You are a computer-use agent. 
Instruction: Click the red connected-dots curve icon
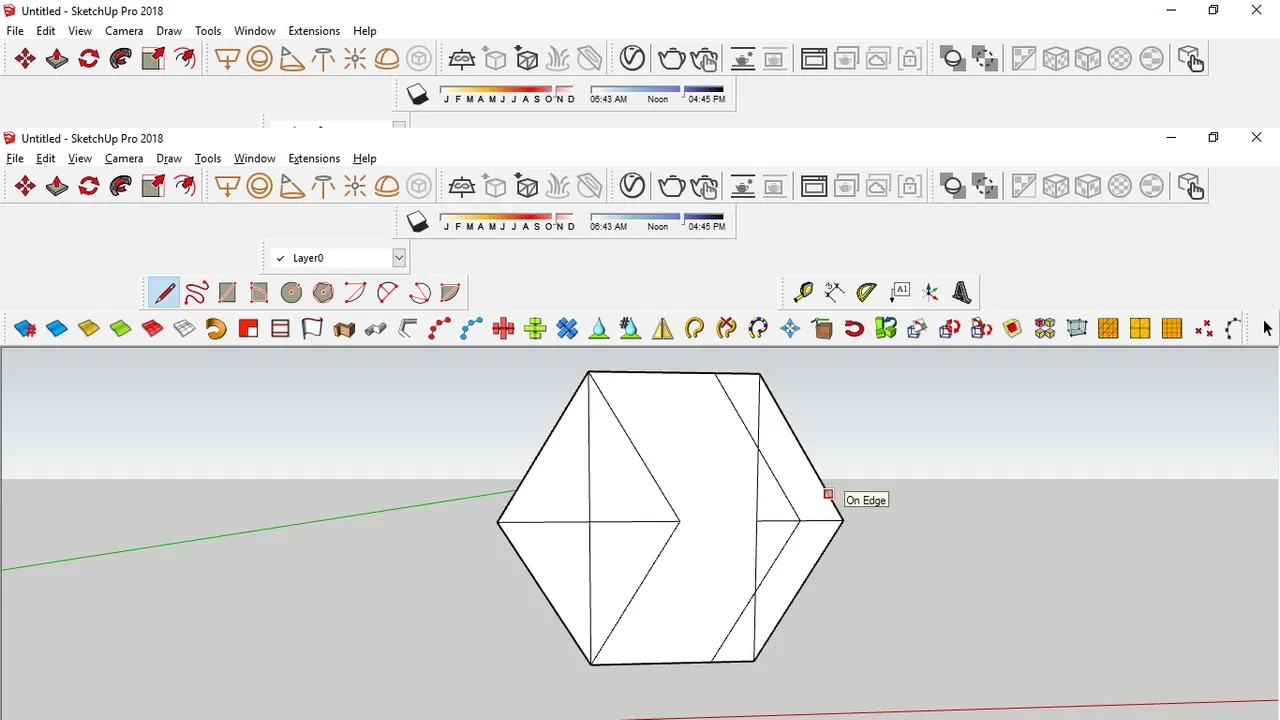439,328
